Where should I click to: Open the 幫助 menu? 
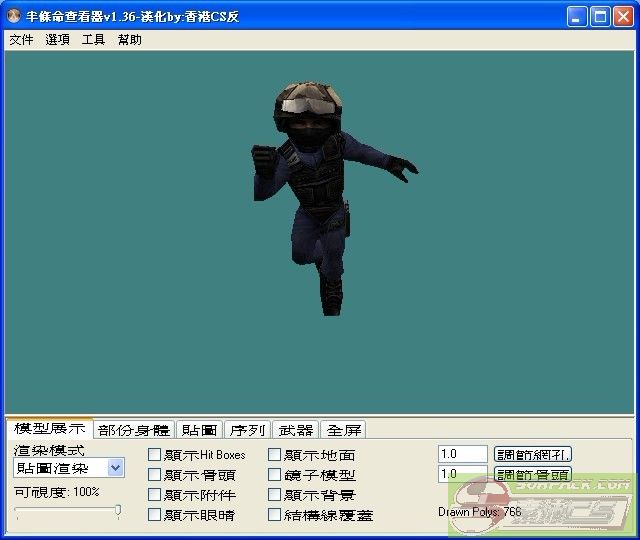point(129,40)
